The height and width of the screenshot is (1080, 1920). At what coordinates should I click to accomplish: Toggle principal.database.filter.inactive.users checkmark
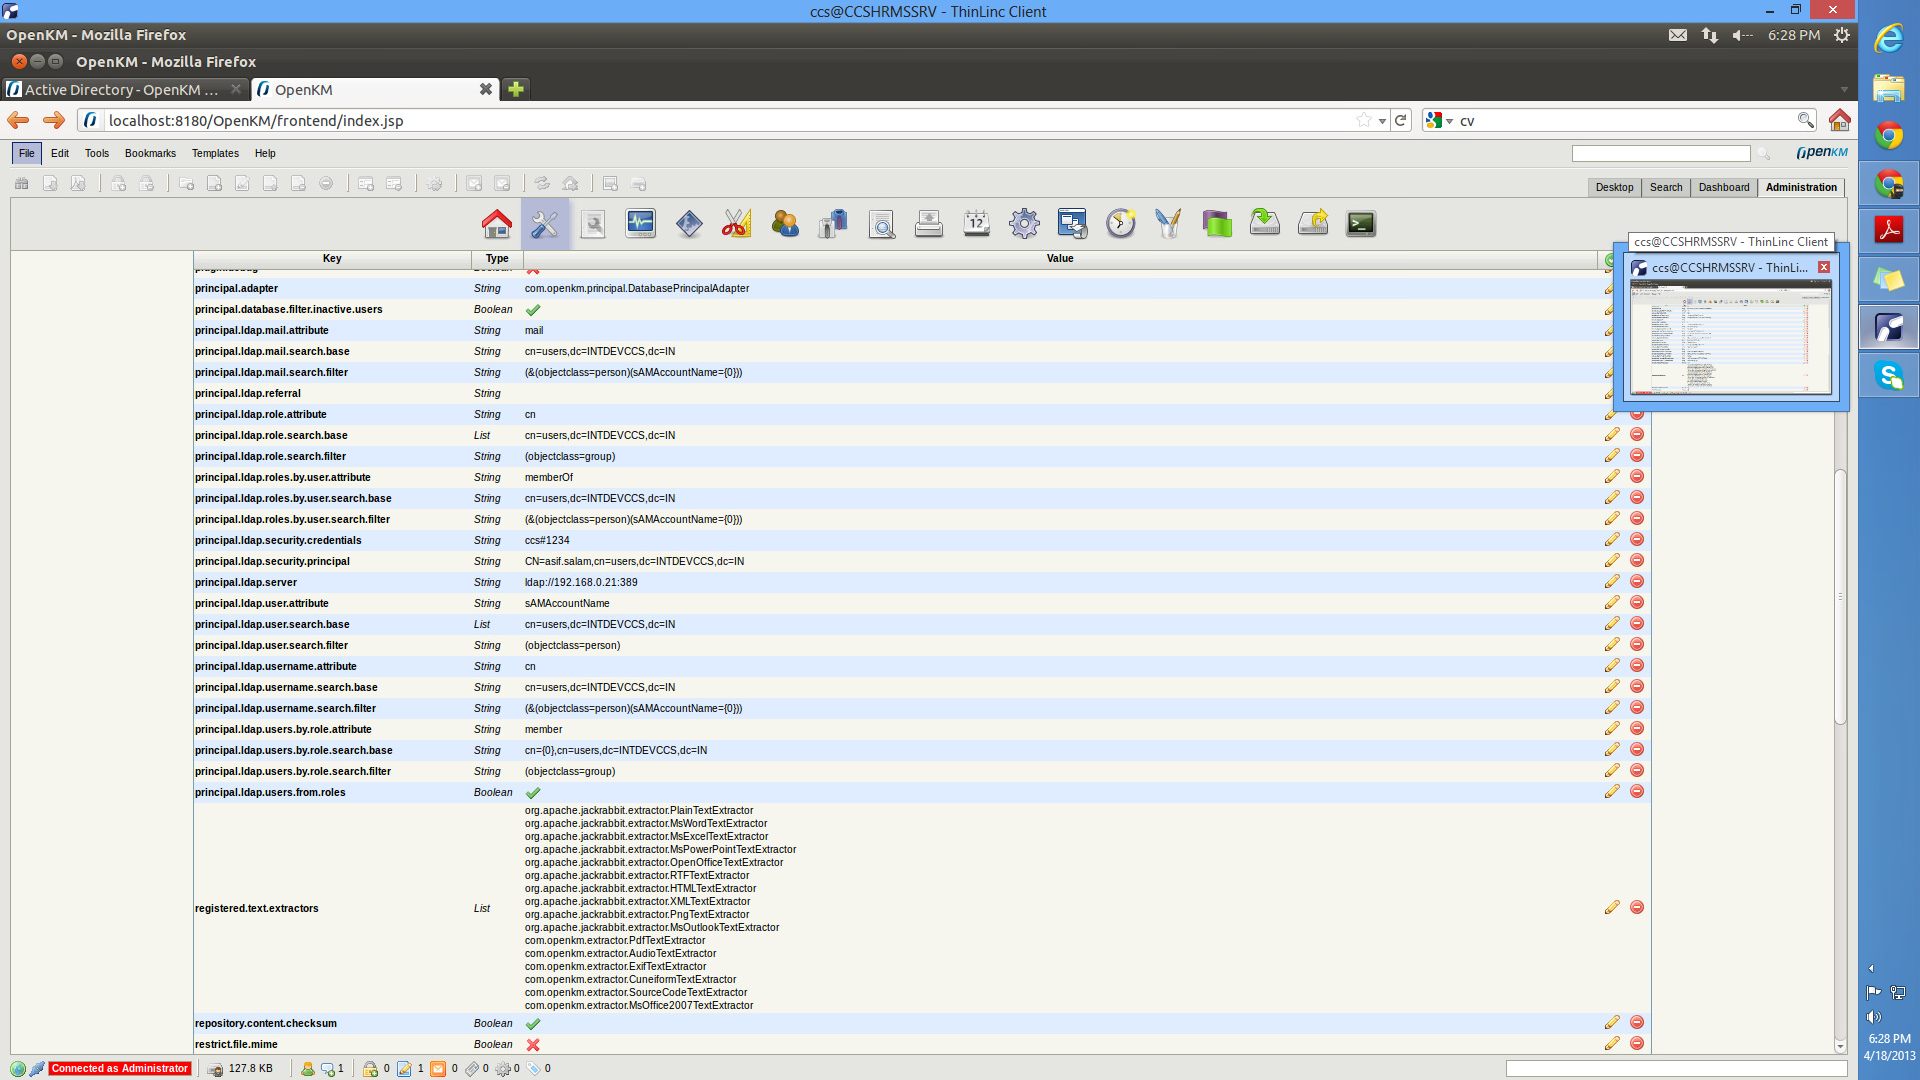pyautogui.click(x=533, y=310)
